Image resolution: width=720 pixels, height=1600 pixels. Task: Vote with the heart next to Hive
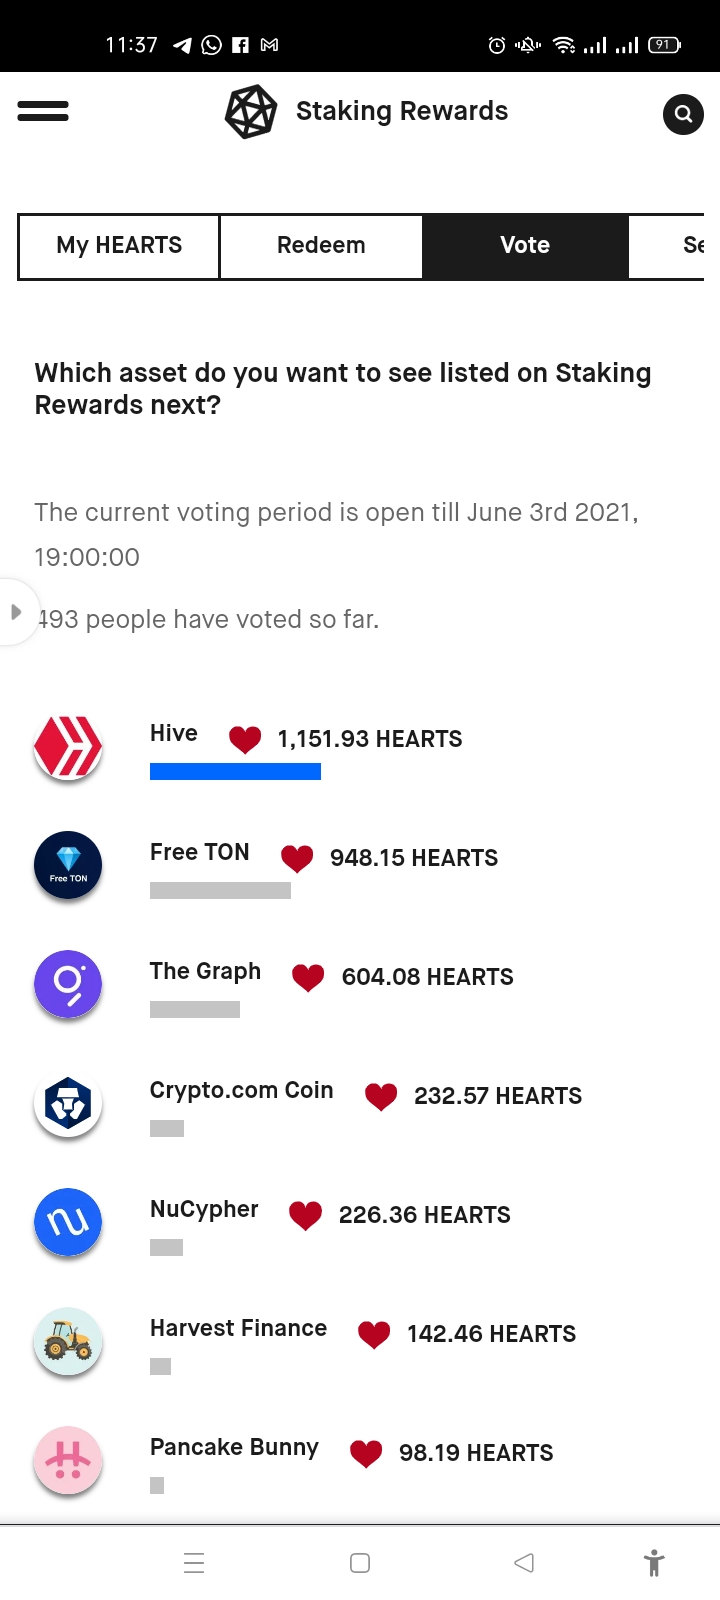[245, 740]
